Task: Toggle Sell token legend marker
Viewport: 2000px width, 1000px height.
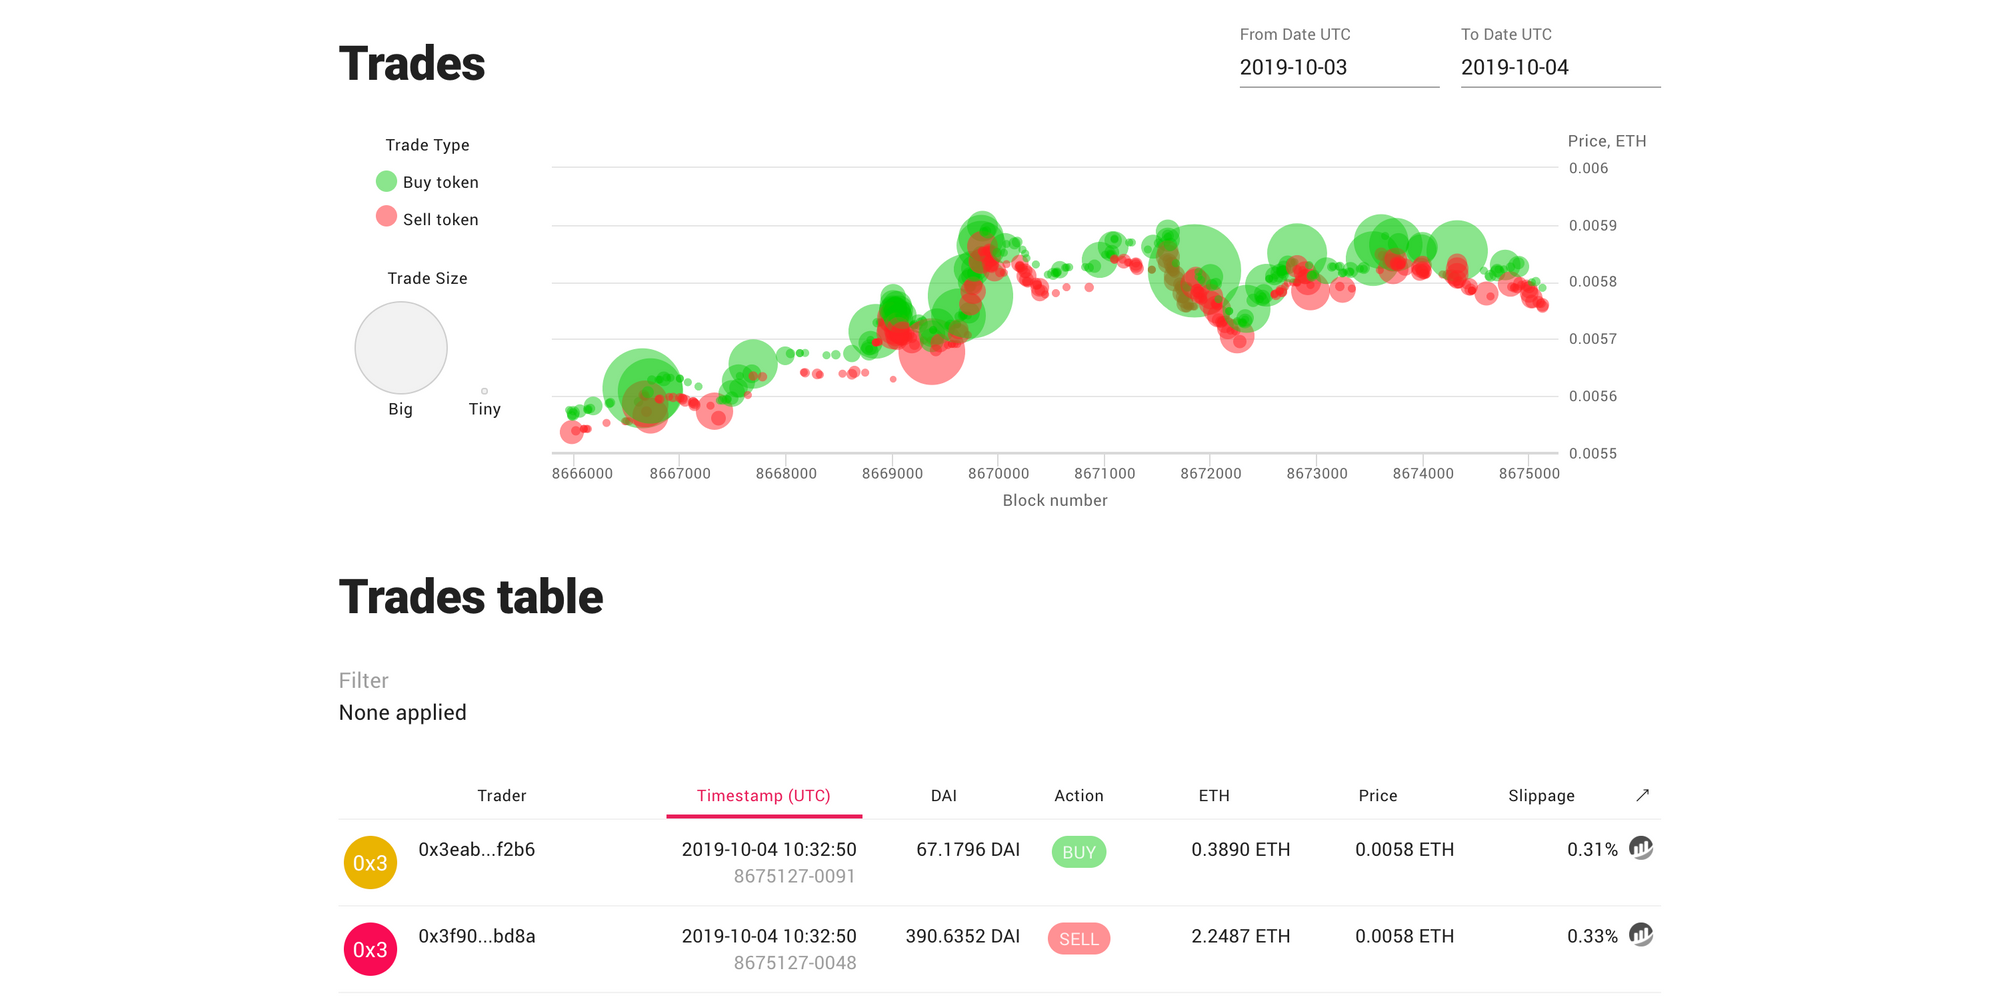Action: point(386,217)
